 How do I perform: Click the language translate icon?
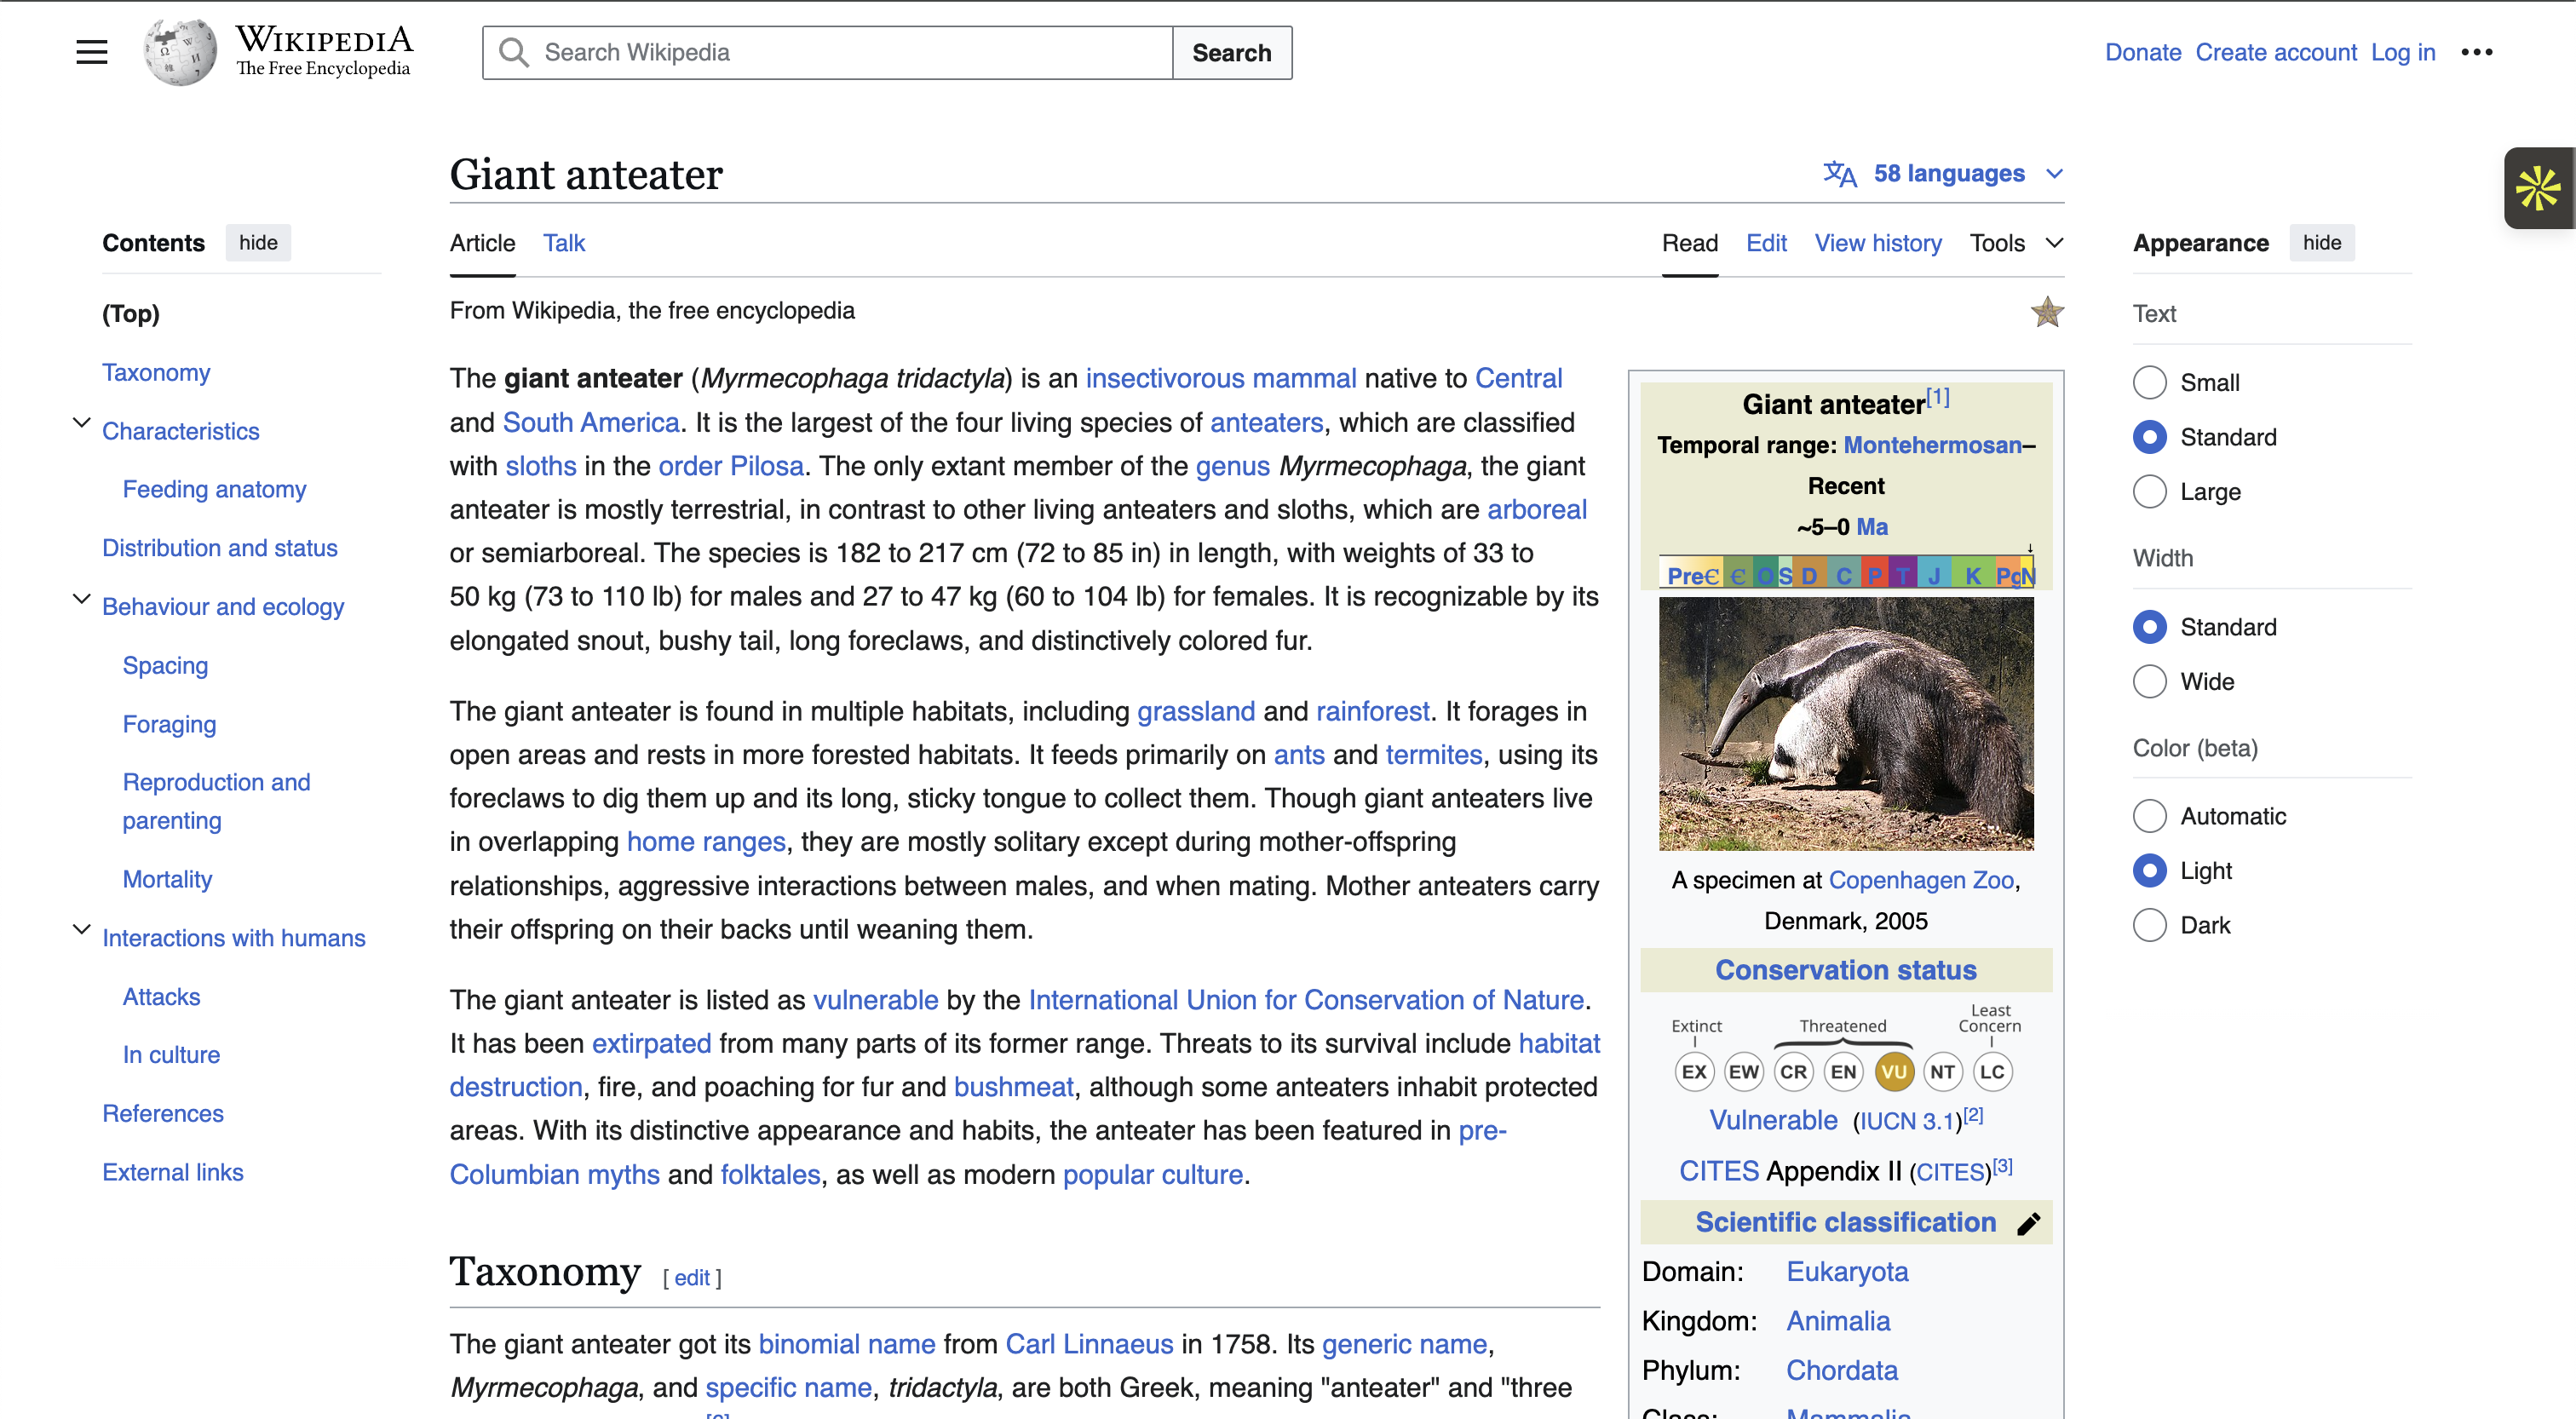click(1839, 174)
